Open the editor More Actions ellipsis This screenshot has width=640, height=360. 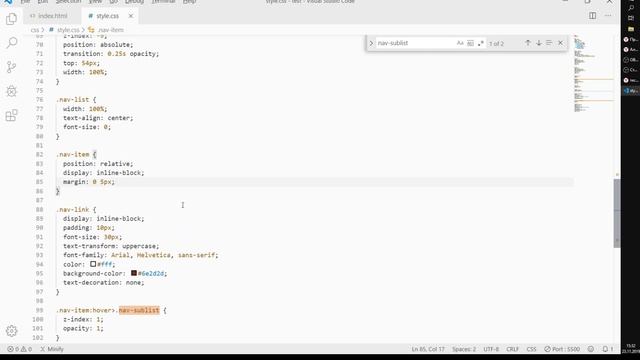[x=608, y=16]
